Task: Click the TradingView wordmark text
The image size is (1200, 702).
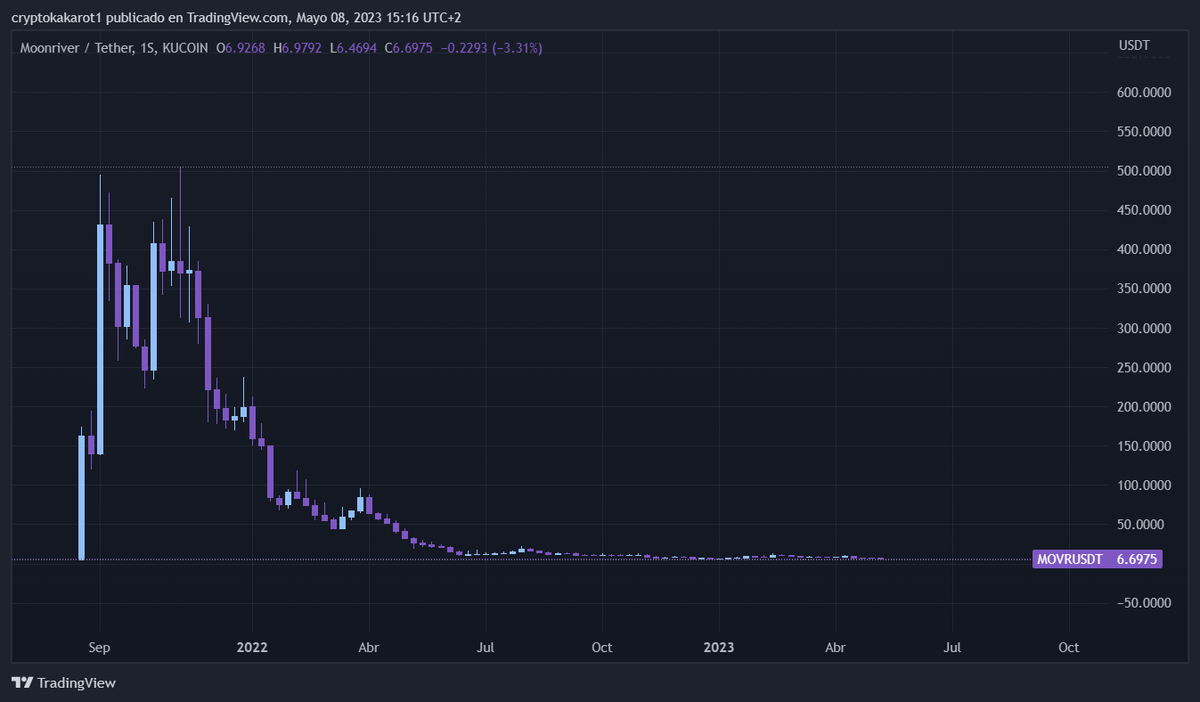Action: [76, 683]
